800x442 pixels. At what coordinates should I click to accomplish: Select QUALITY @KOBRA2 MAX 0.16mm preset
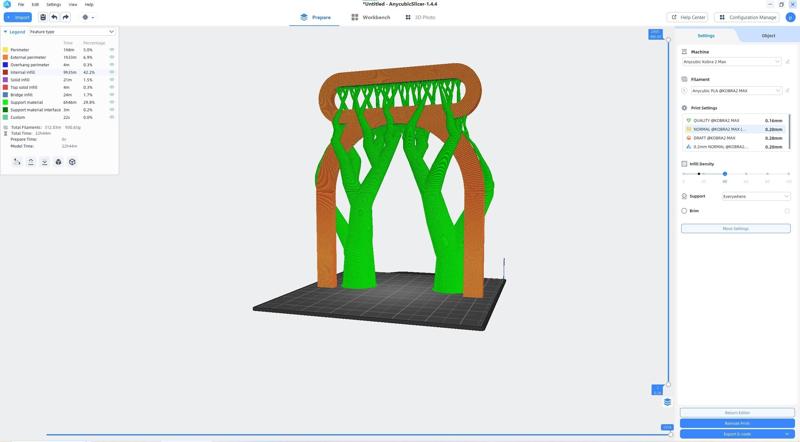[735, 120]
